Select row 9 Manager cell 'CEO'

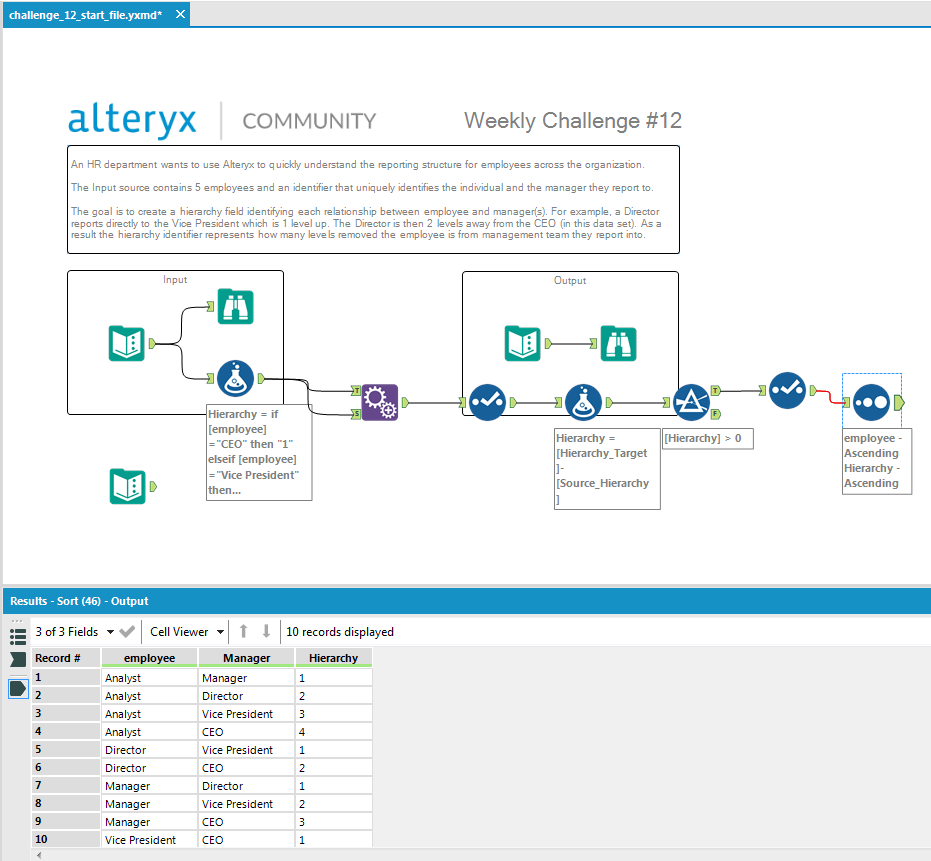(246, 822)
